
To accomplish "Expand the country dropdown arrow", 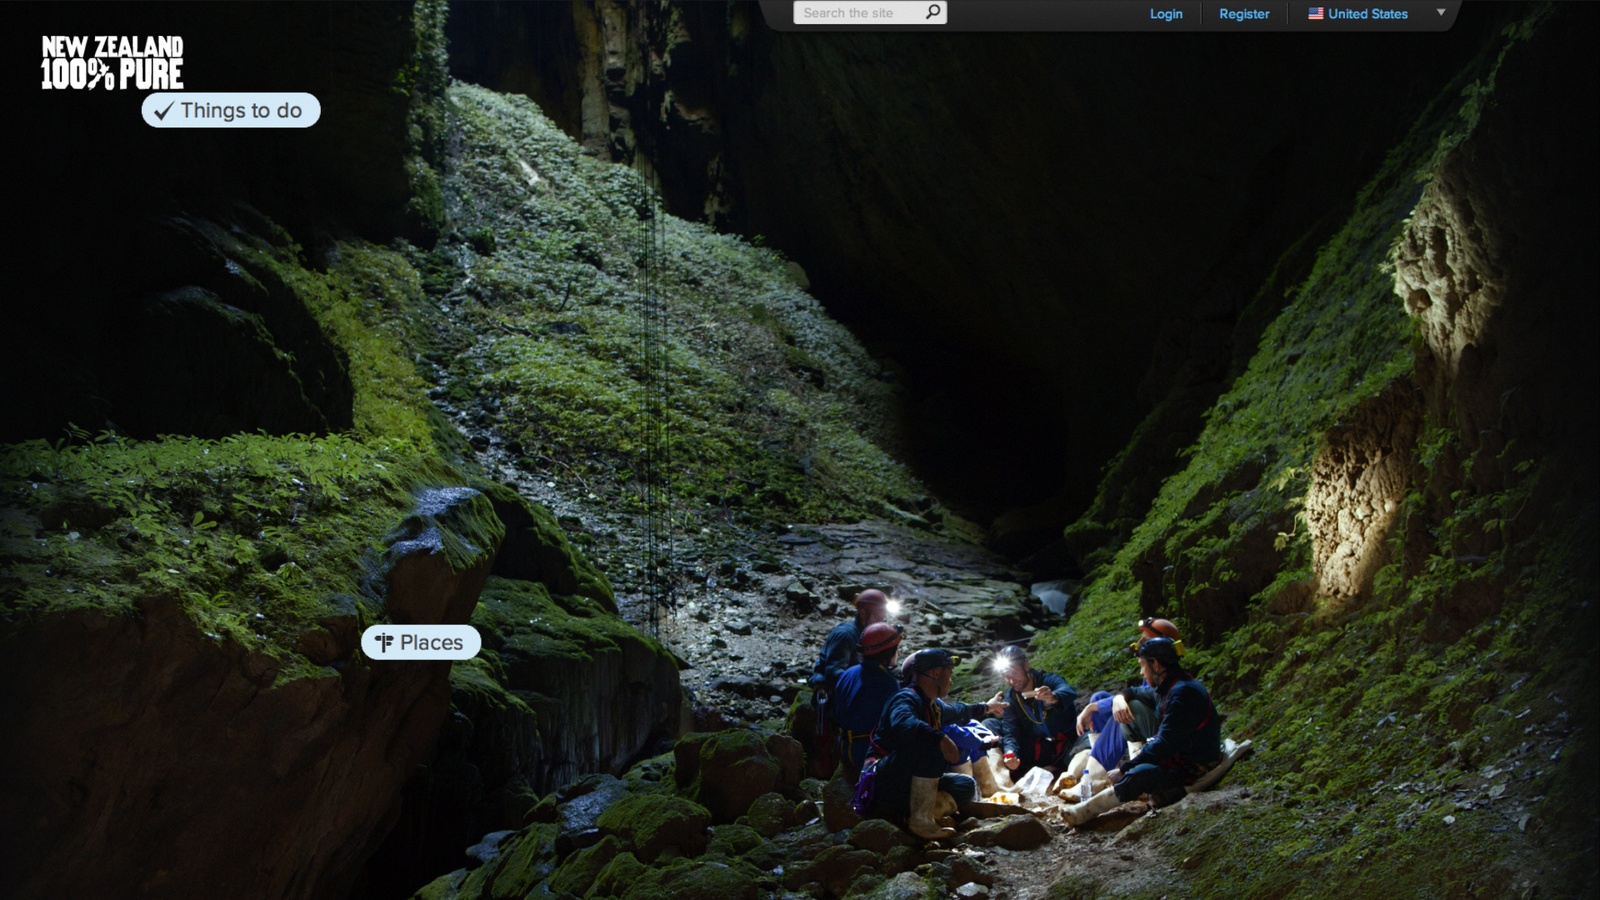I will pos(1441,13).
